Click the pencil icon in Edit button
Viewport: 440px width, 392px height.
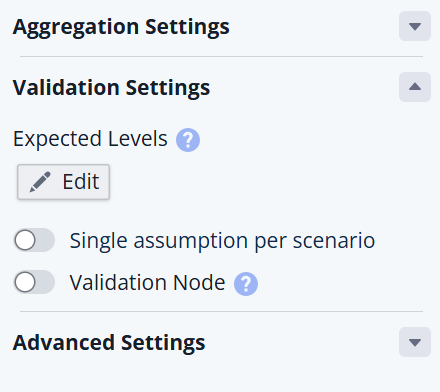coord(40,182)
